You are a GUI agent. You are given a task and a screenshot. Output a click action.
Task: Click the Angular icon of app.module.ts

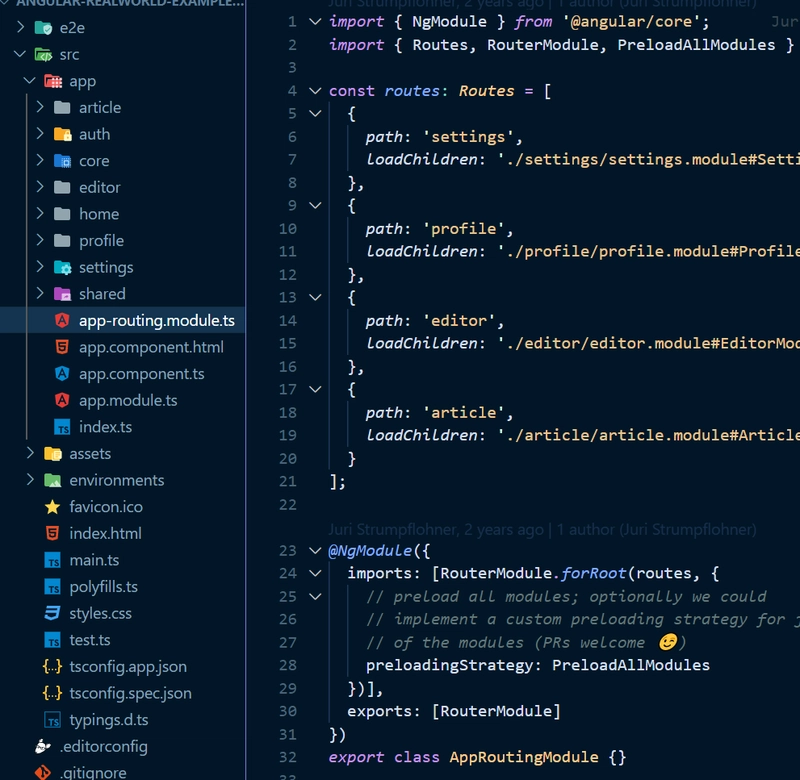point(62,400)
